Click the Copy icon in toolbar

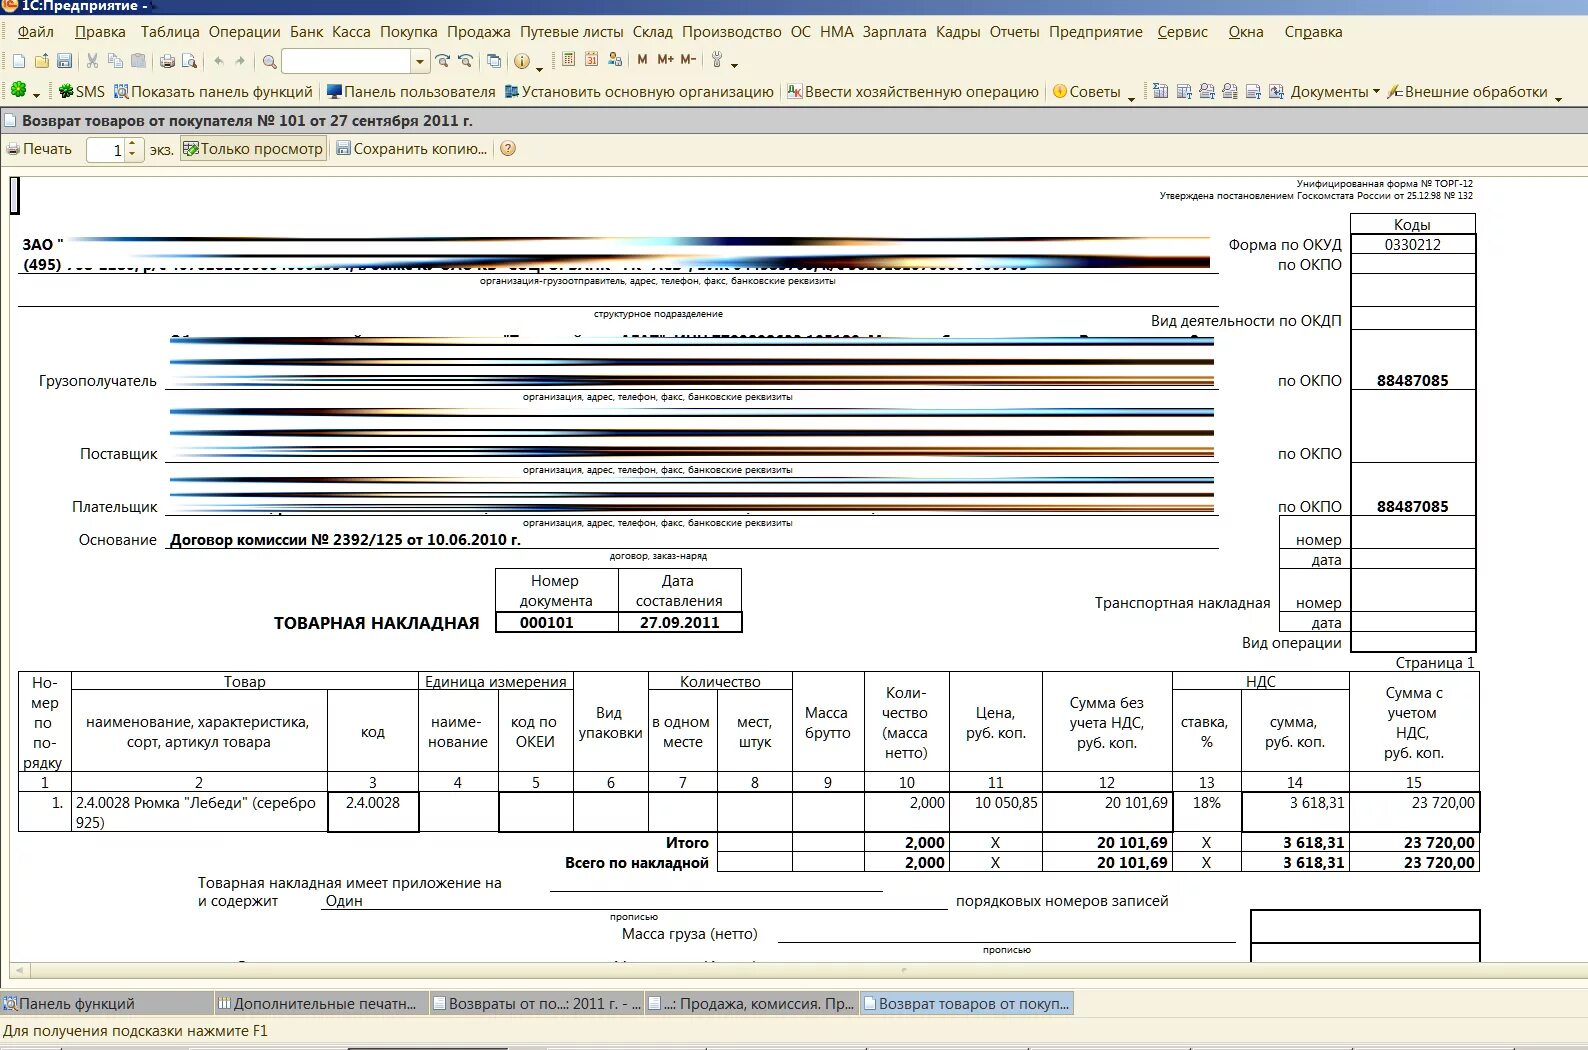pyautogui.click(x=115, y=61)
